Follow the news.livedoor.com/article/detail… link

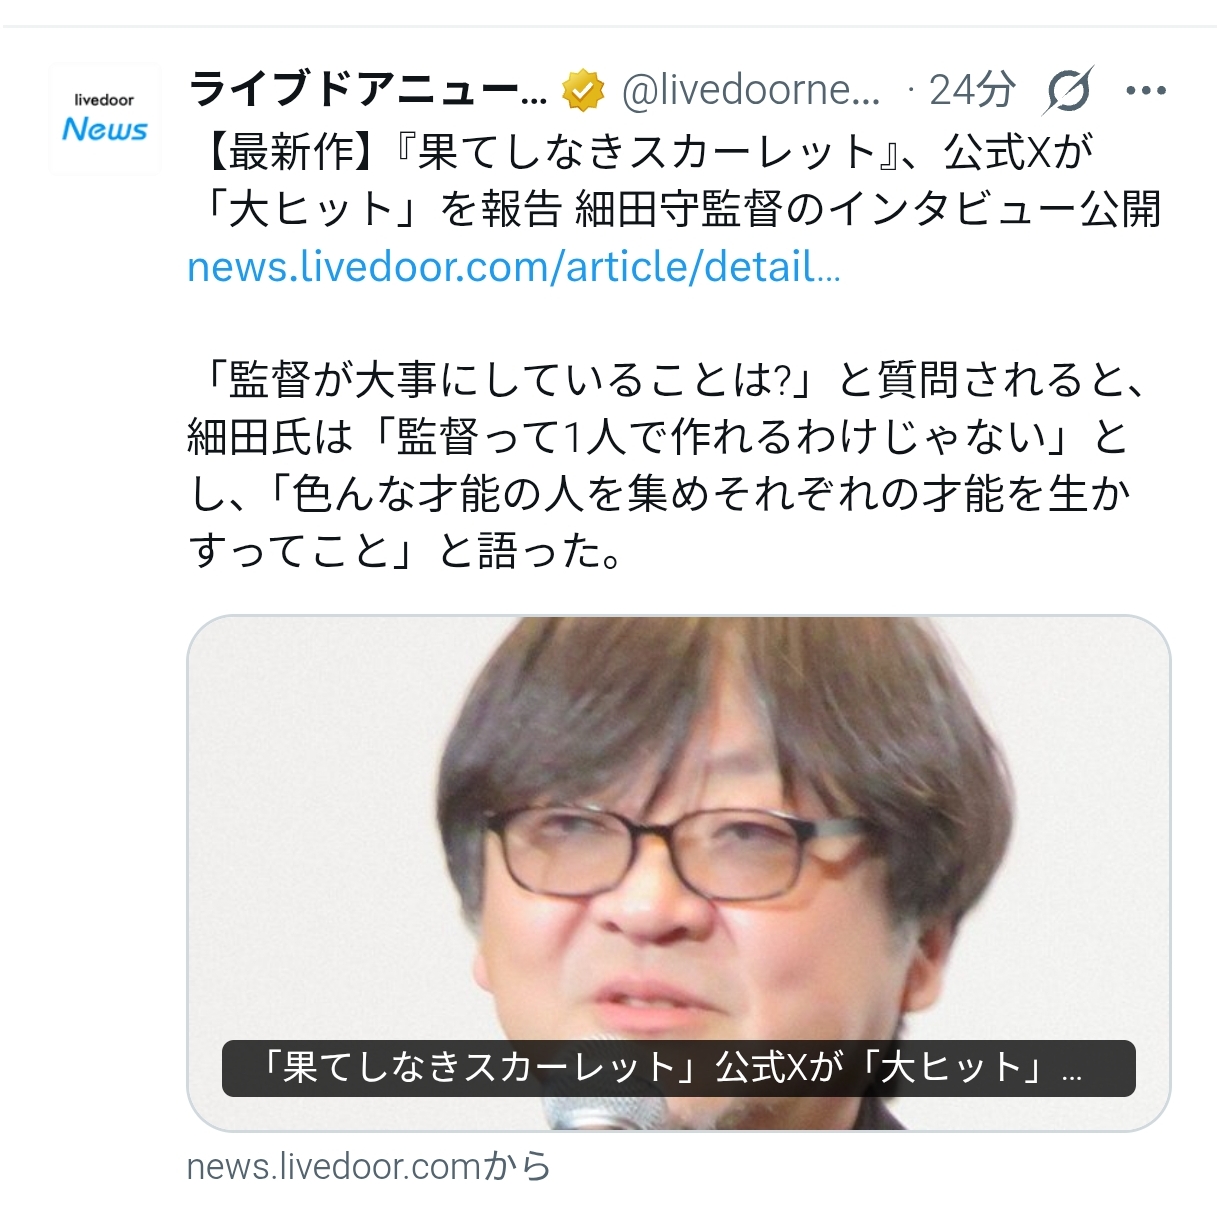click(x=513, y=267)
